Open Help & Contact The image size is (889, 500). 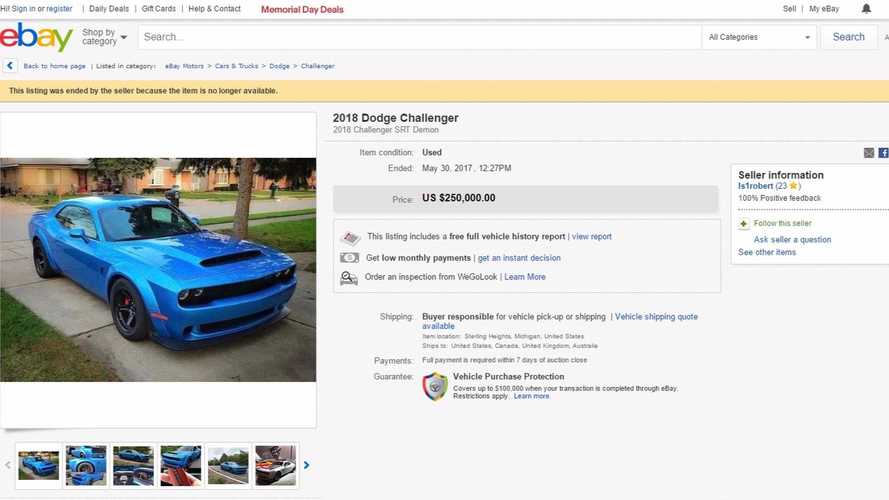214,9
